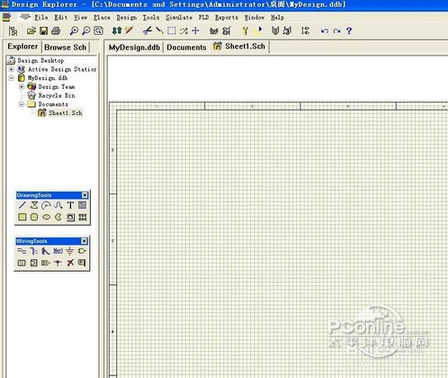Click the Fit Document zoom icon

pos(98,31)
